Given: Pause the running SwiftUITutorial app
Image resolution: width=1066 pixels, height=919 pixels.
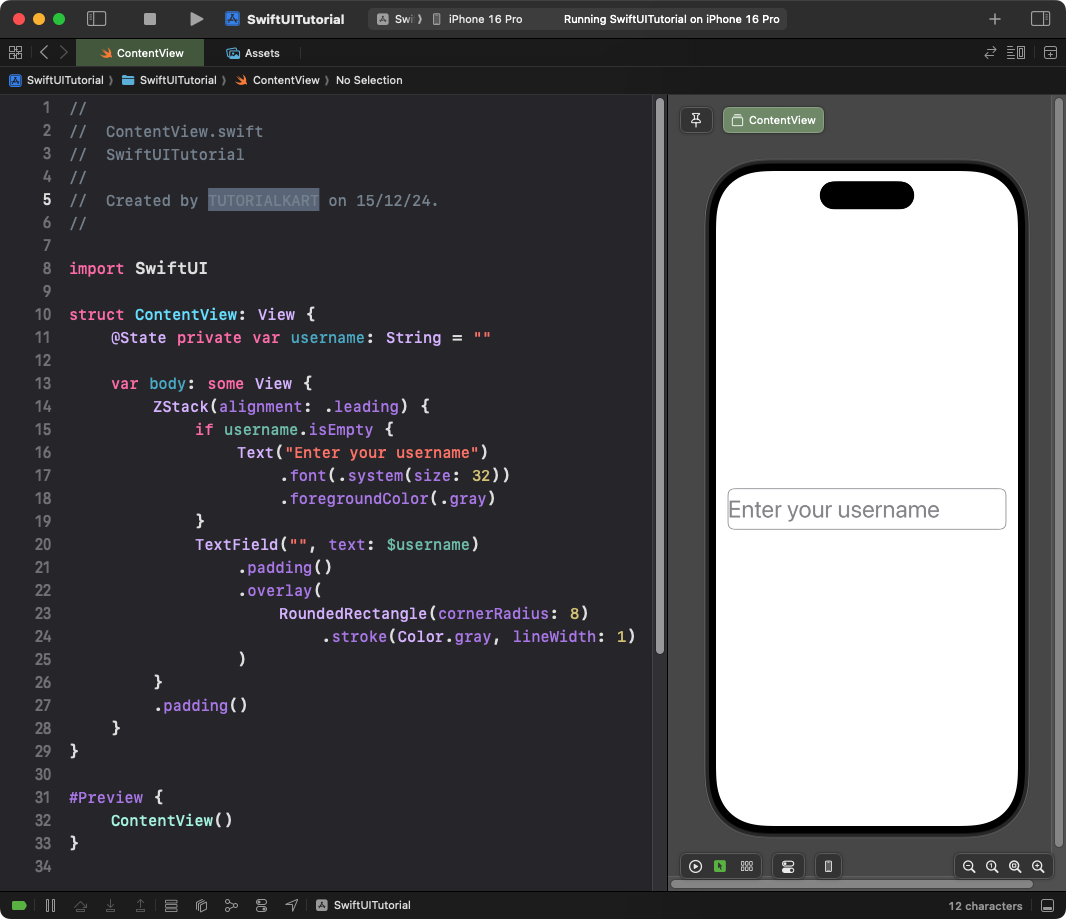Looking at the screenshot, I should coord(50,905).
